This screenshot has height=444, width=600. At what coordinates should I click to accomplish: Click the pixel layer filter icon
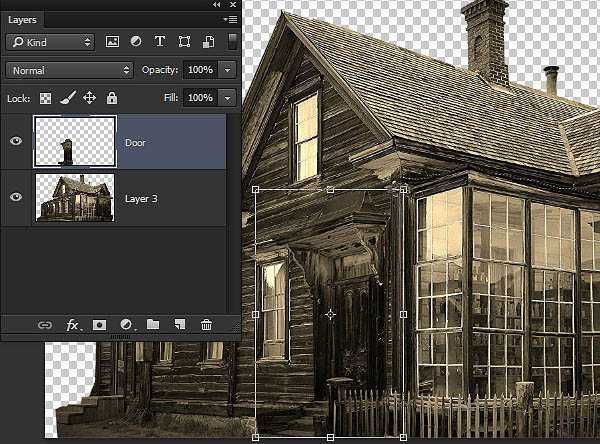pyautogui.click(x=112, y=42)
